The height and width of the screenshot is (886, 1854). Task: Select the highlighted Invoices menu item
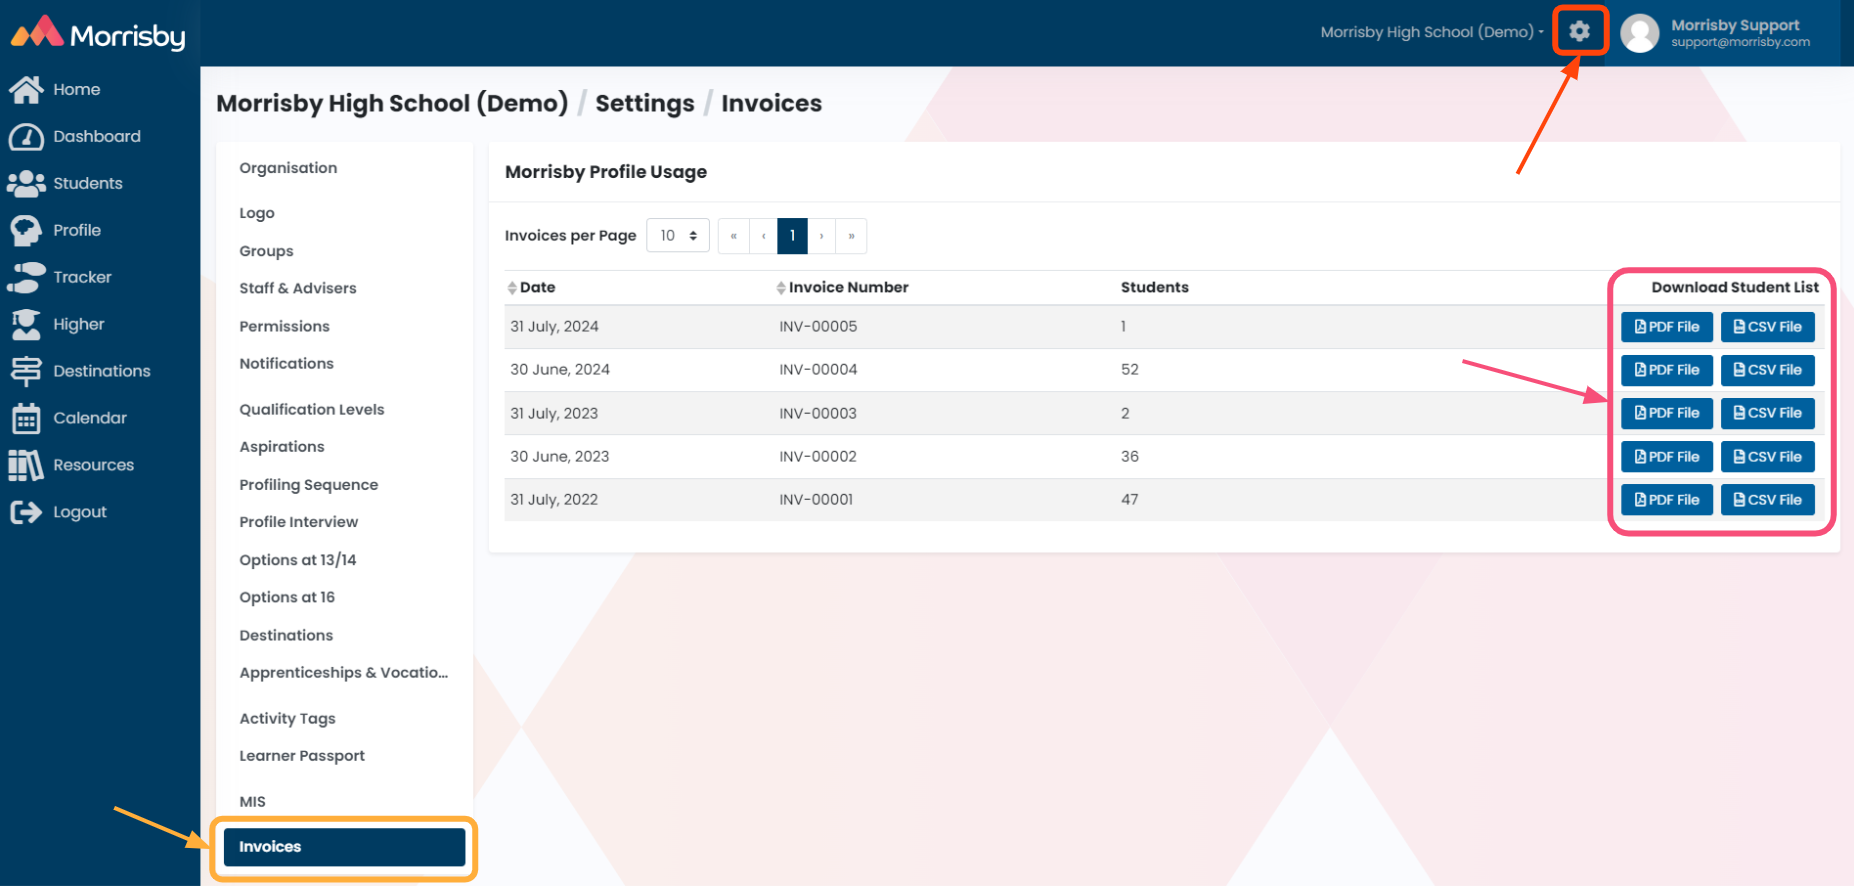(344, 847)
